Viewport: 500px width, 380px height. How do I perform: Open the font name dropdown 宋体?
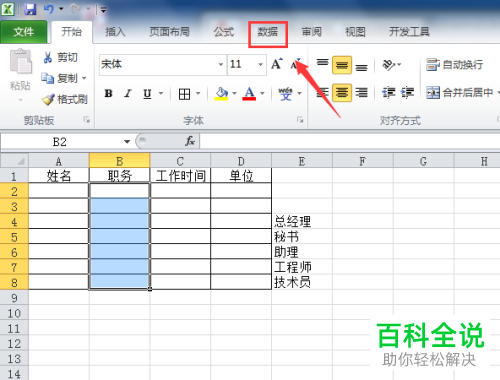click(x=221, y=64)
